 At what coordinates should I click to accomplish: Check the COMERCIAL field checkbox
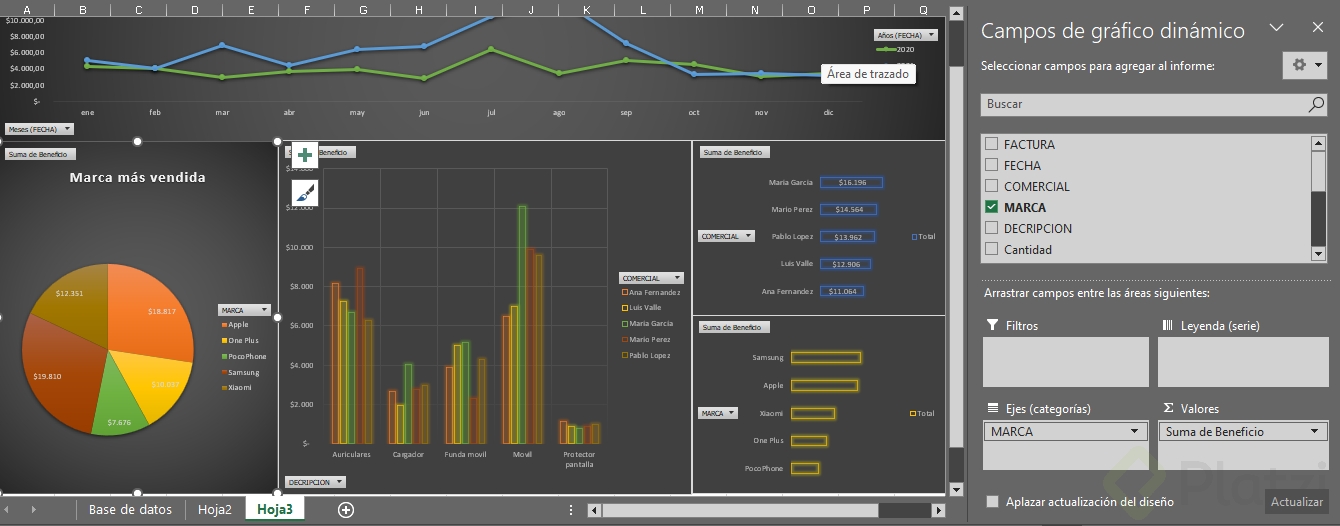(x=992, y=186)
